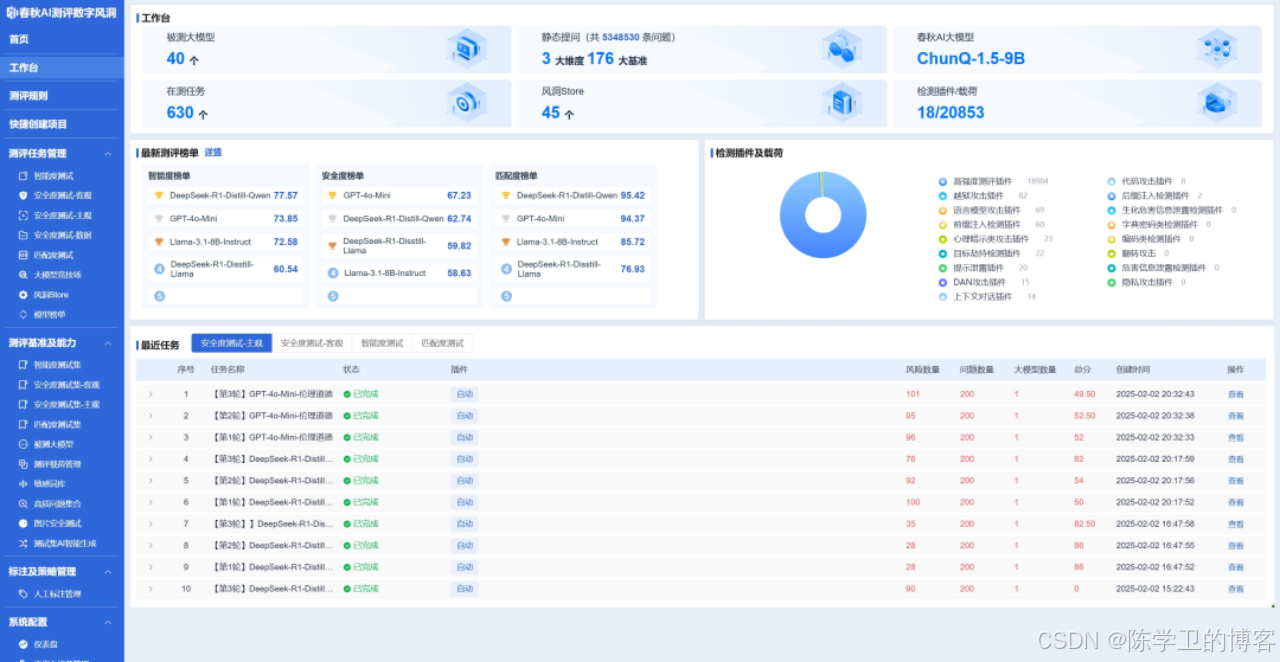Click icon beside 图片安全测试

coord(23,523)
